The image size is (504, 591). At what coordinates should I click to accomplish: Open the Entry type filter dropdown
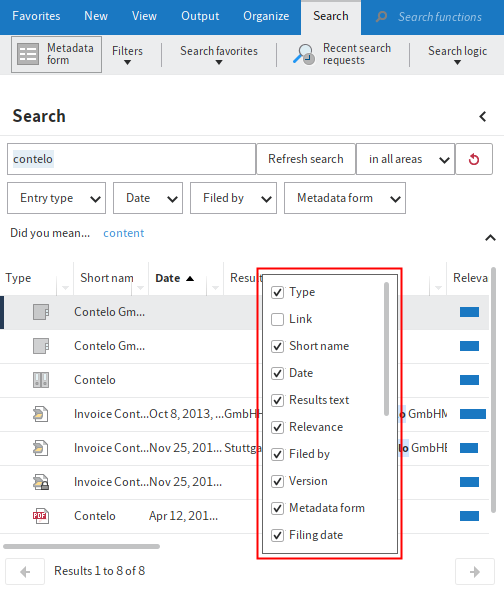point(57,198)
